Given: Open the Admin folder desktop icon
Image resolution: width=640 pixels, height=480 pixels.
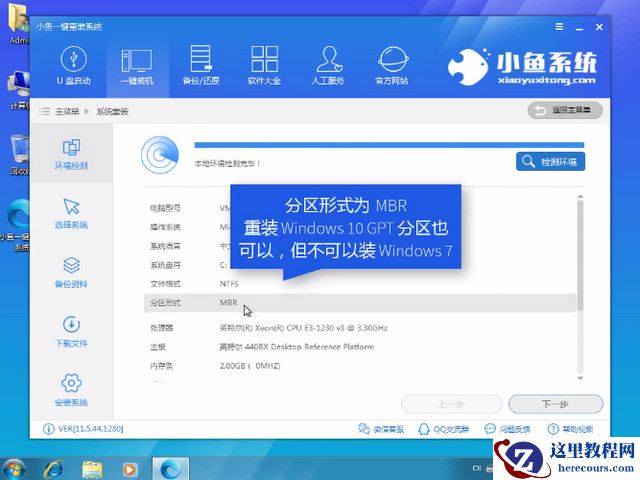Looking at the screenshot, I should click(x=18, y=24).
